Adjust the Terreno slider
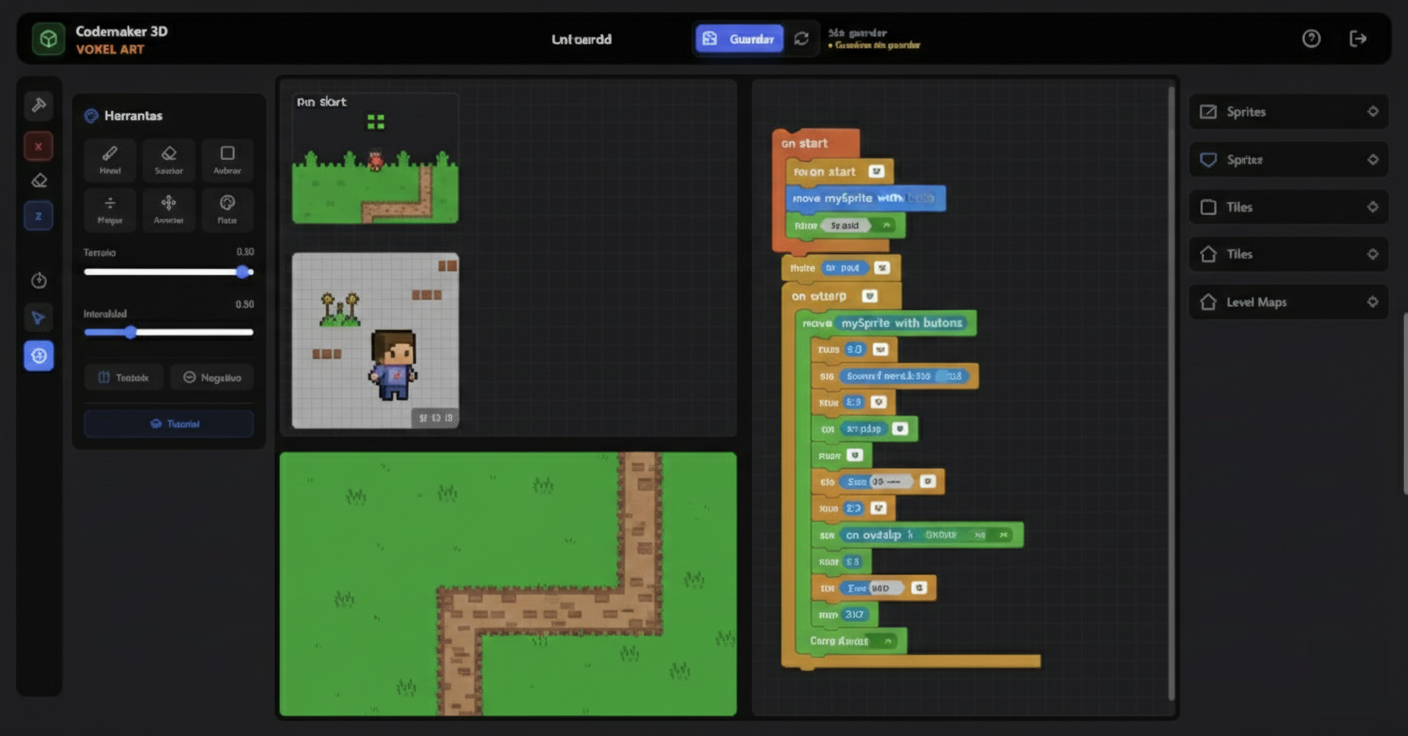This screenshot has width=1408, height=736. coord(241,271)
